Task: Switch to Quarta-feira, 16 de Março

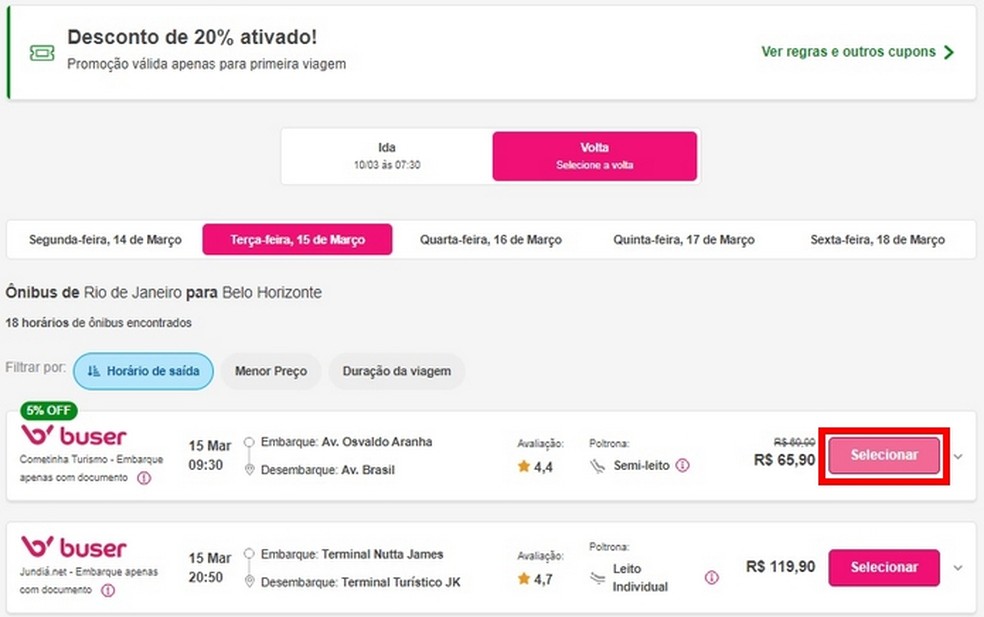Action: pos(490,240)
